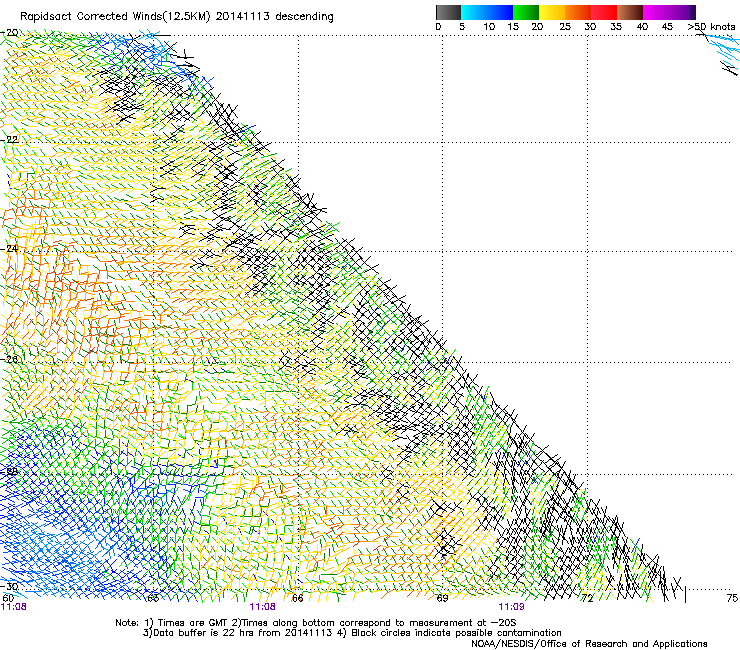Pick the yellow 20-25 knots legend color
The height and width of the screenshot is (650, 740).
coord(552,12)
